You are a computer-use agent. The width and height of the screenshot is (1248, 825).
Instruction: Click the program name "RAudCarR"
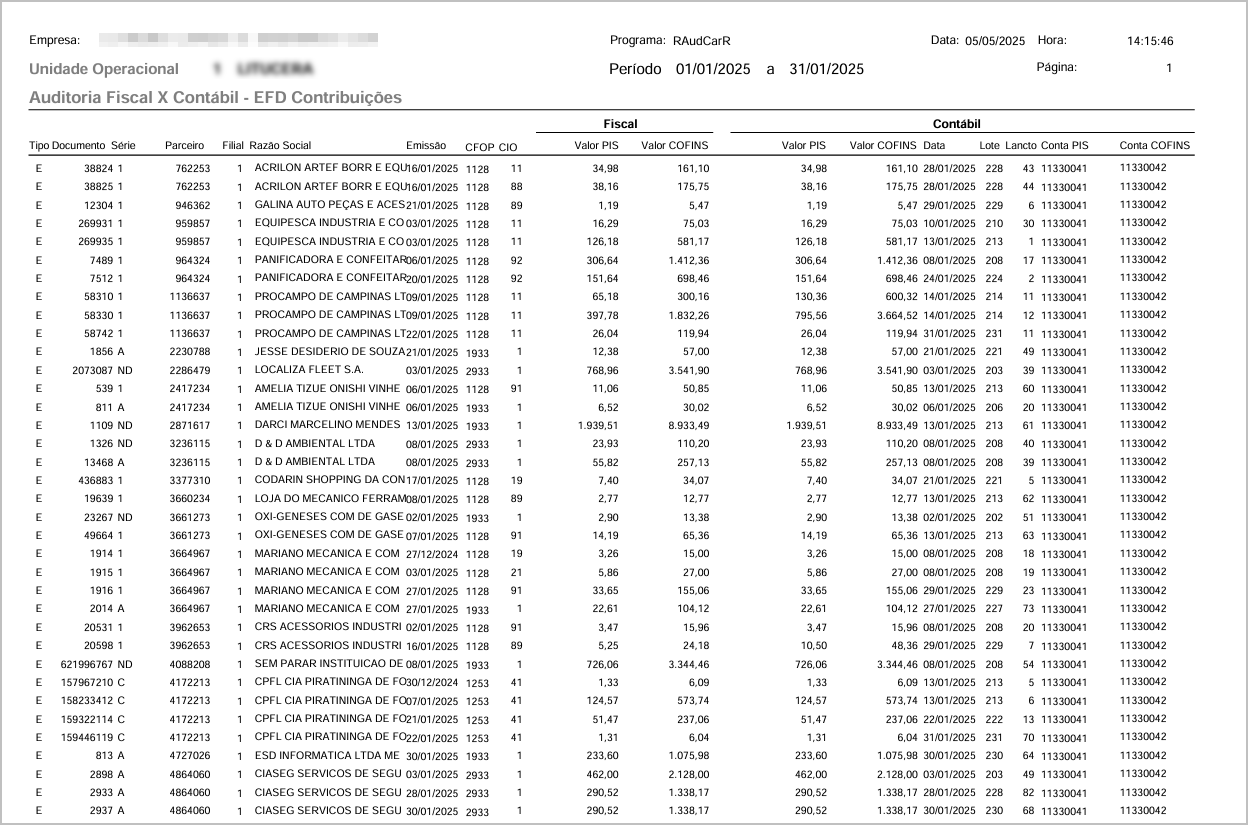702,41
